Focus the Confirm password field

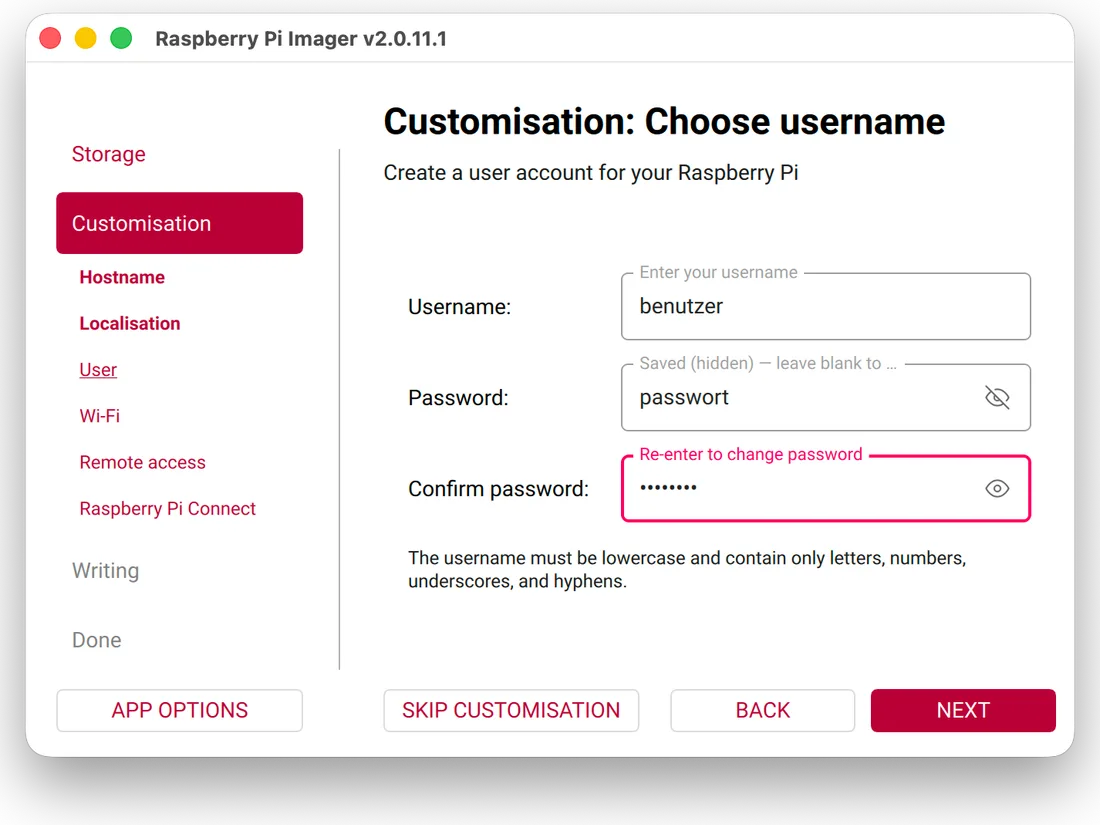pyautogui.click(x=826, y=488)
